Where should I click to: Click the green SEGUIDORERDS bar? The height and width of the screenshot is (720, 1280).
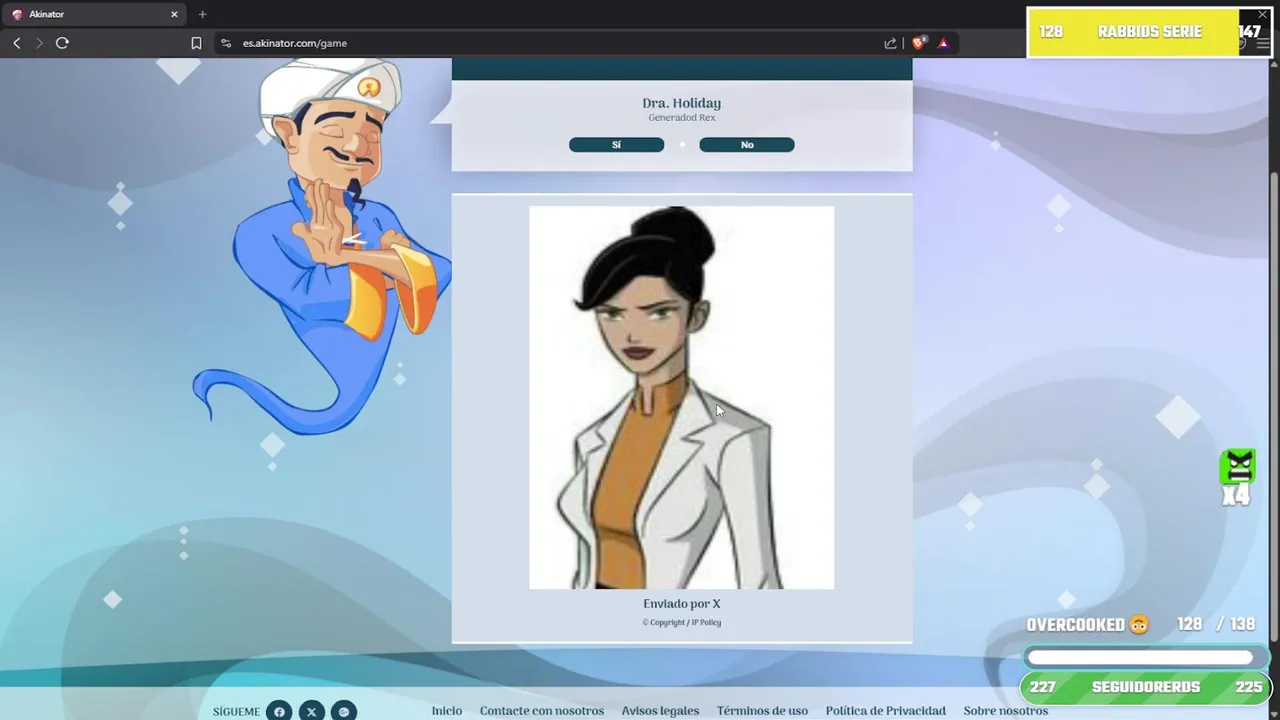(1145, 687)
